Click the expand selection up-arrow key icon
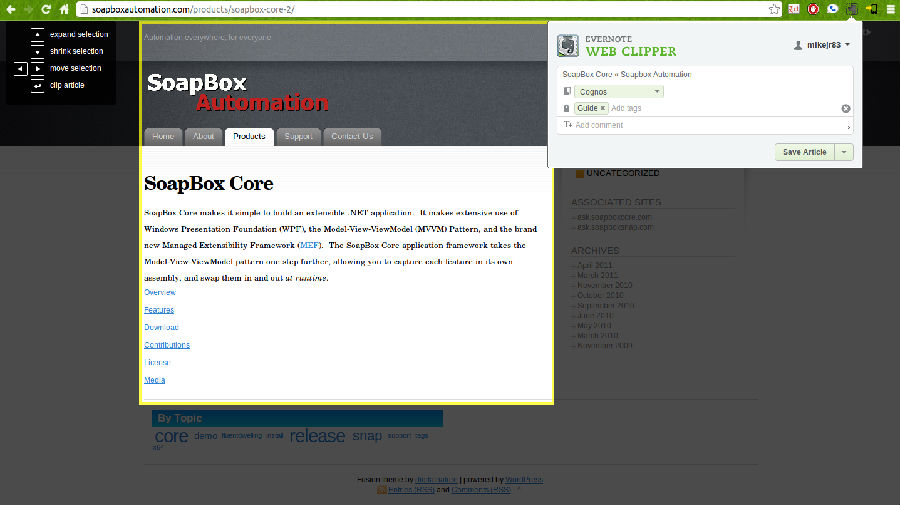The width and height of the screenshot is (900, 505). [37, 34]
